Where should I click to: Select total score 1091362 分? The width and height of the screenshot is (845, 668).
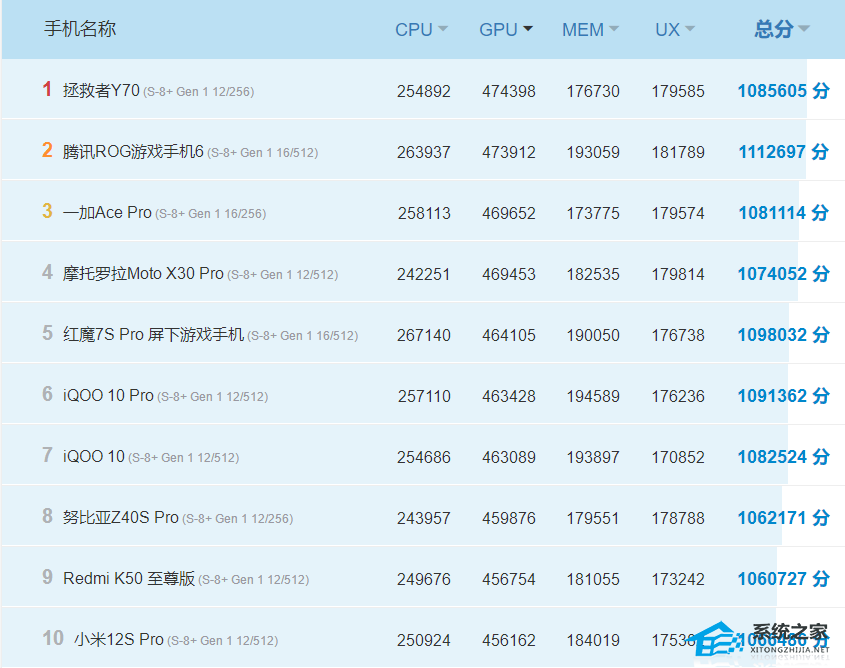tap(783, 395)
